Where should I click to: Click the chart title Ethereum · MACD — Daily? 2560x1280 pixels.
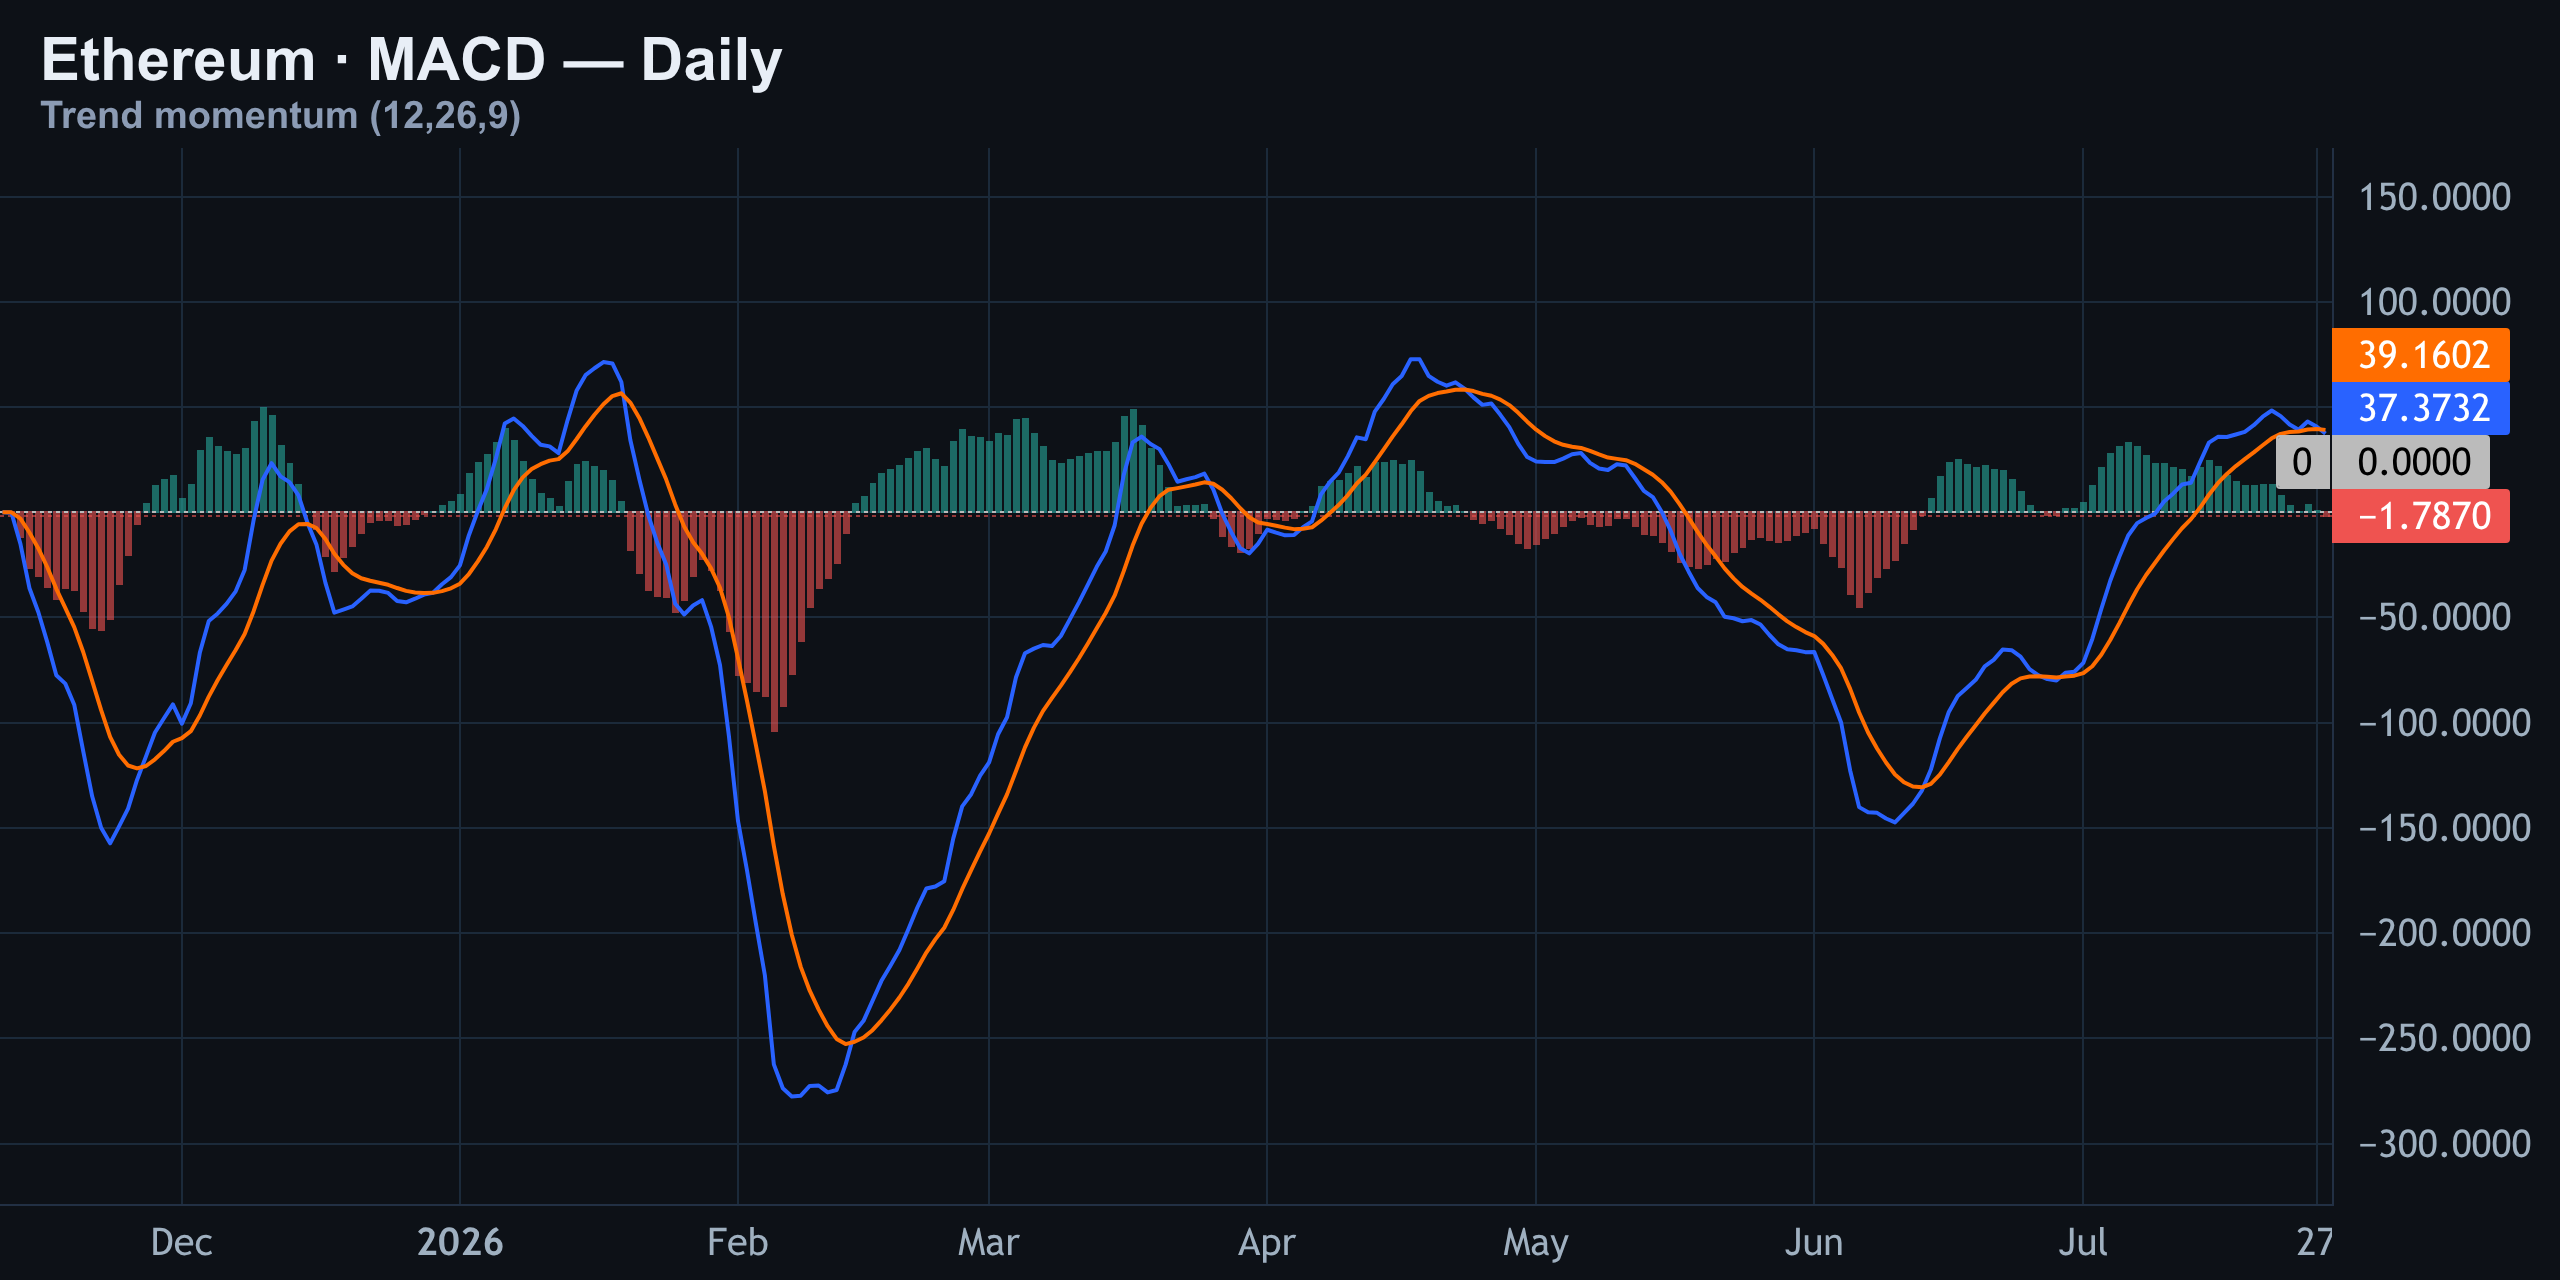point(411,60)
